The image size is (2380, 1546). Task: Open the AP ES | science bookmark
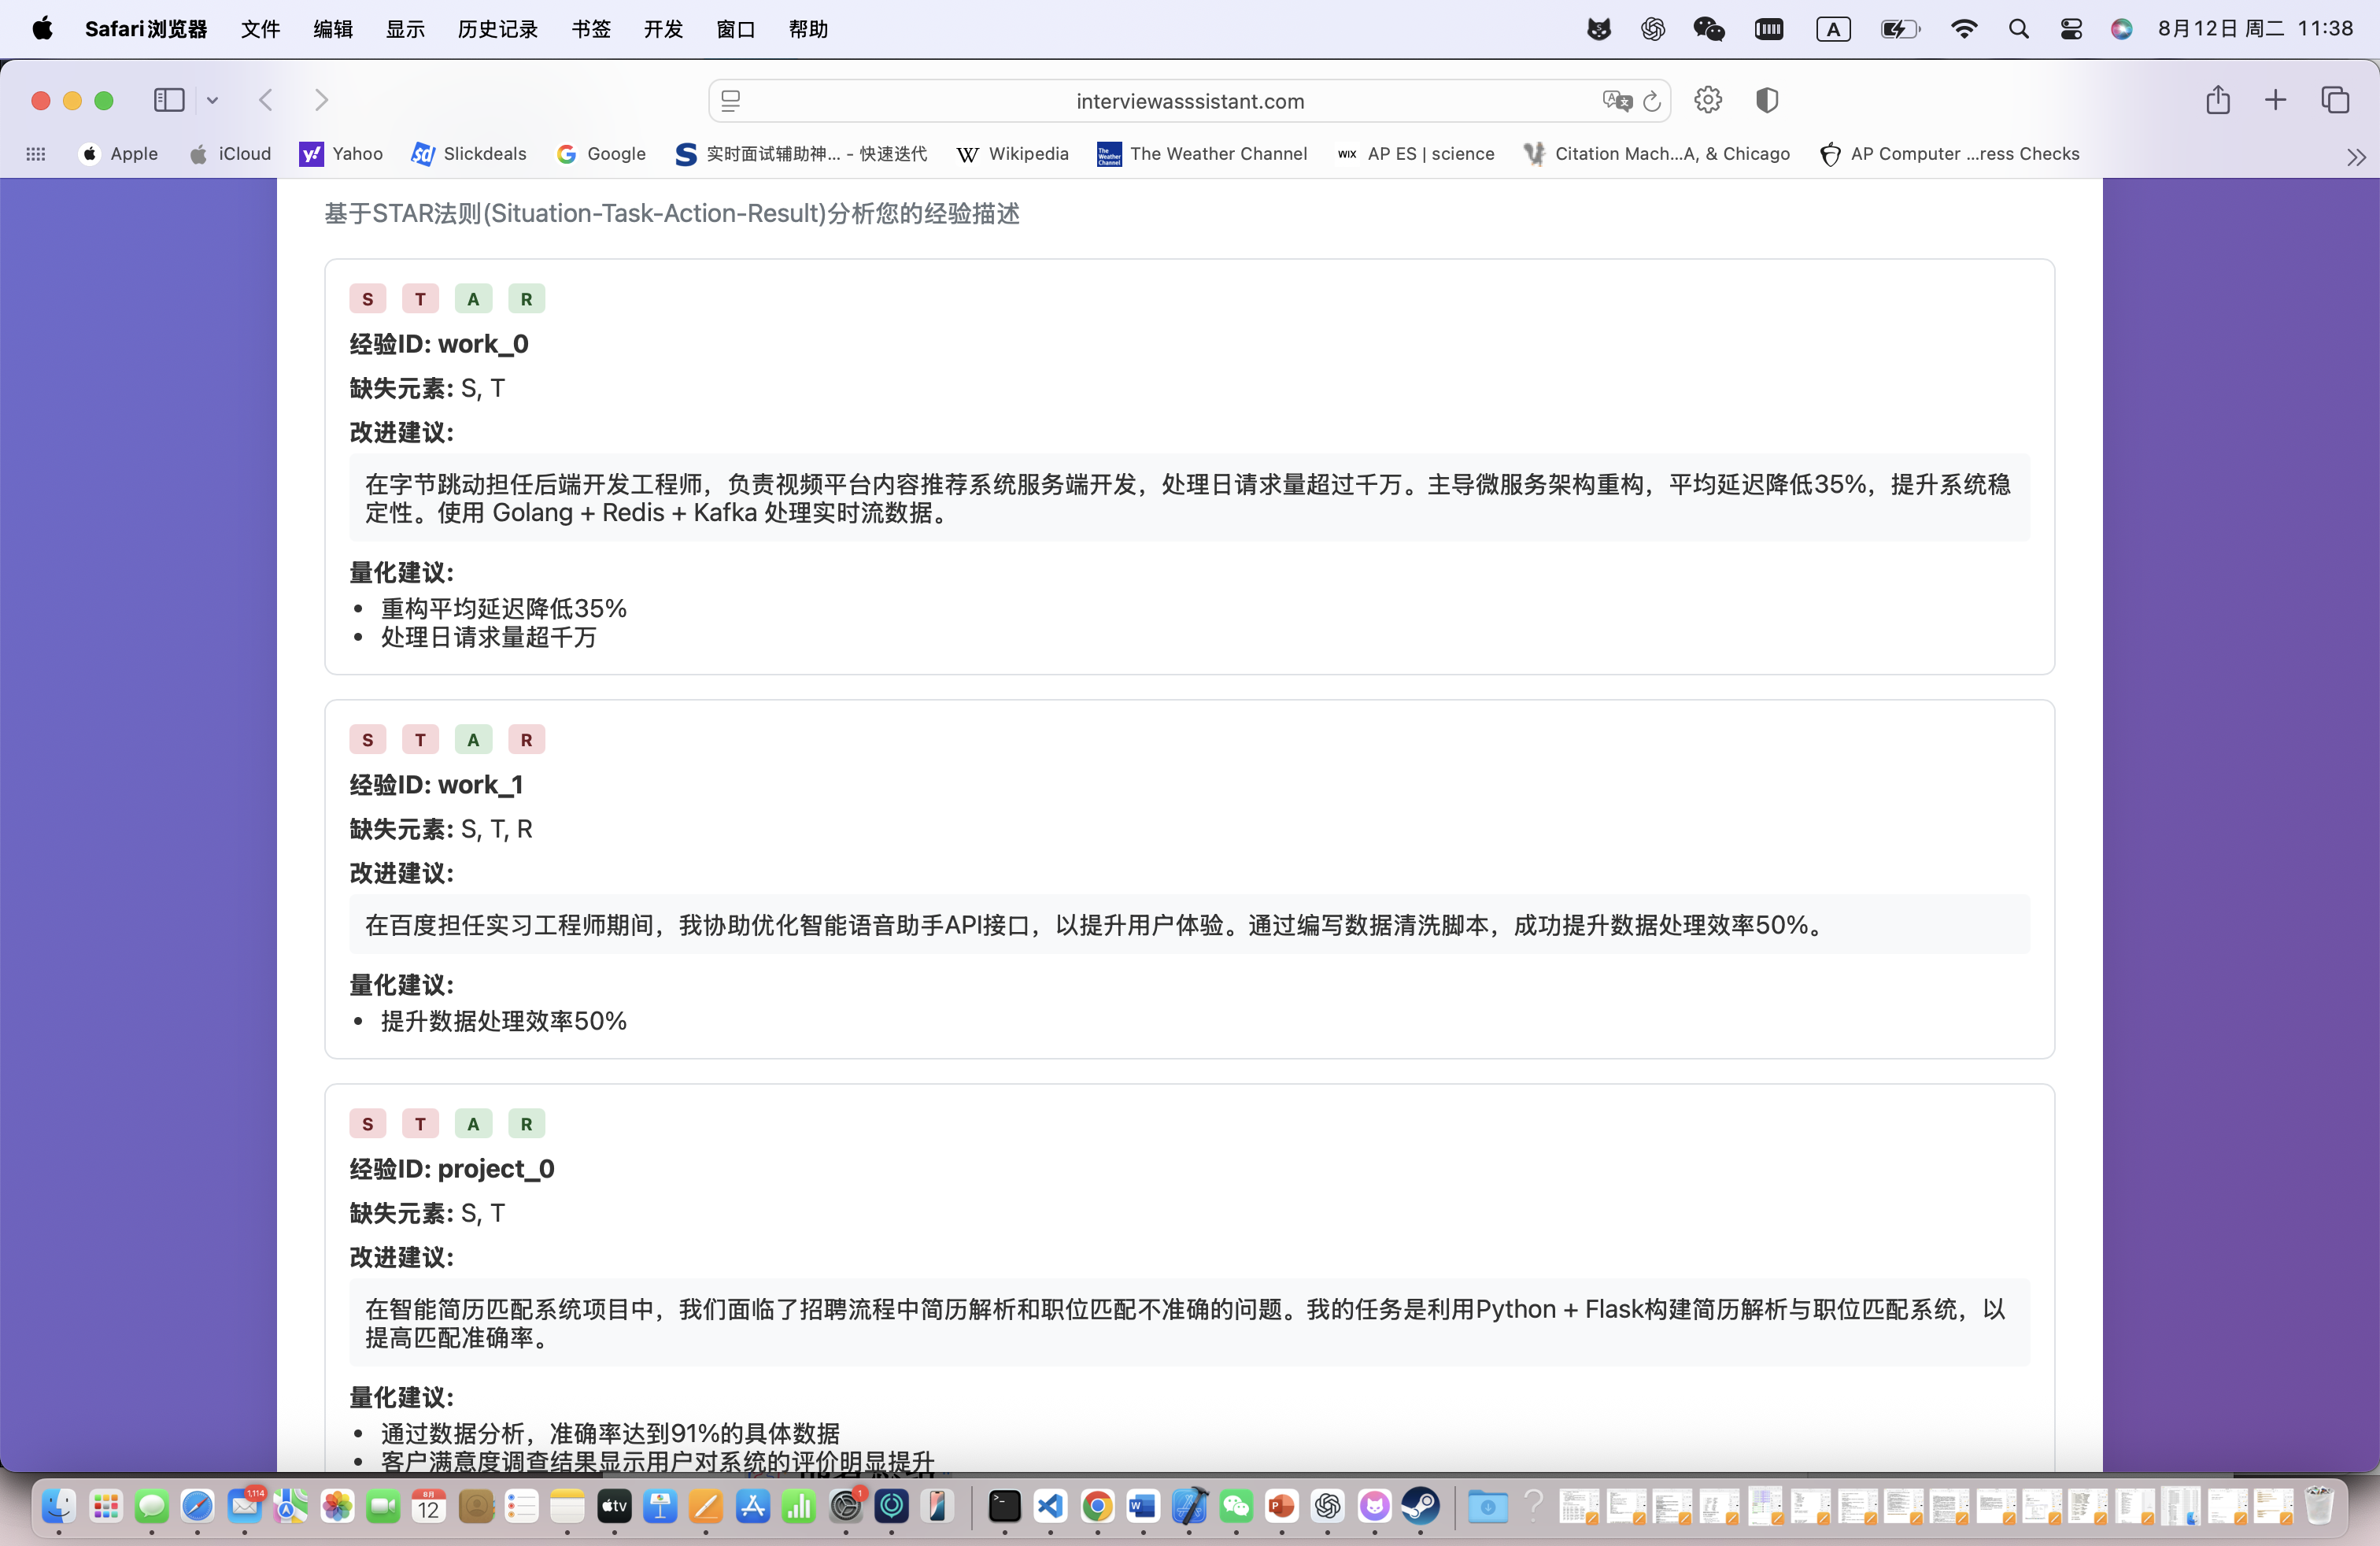pos(1416,154)
